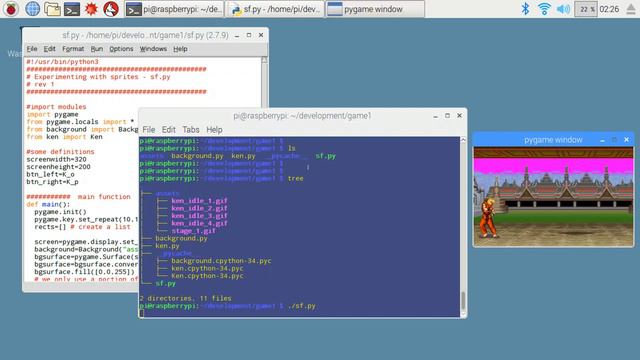Maximize the IDLE sf.py window
Screen dimensions: 640x360
pyautogui.click(x=249, y=35)
